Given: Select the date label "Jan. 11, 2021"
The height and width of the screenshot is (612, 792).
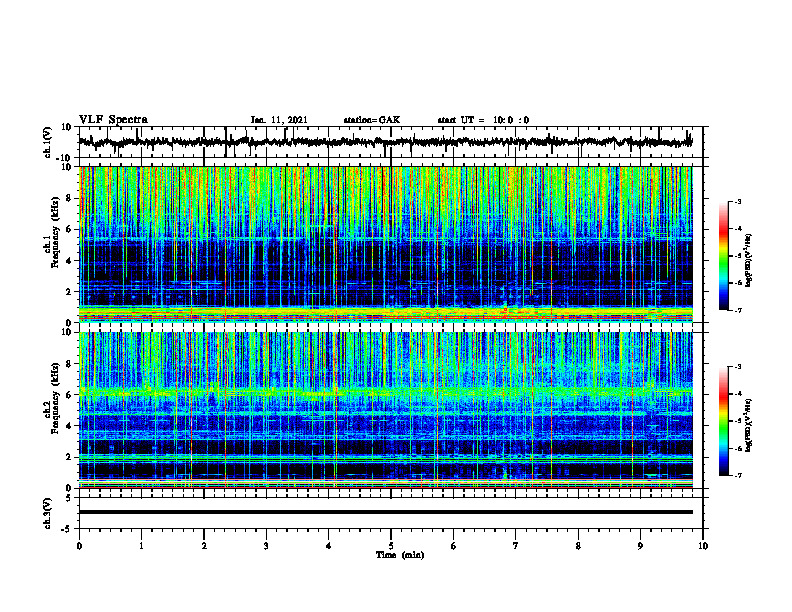Looking at the screenshot, I should pos(279,120).
